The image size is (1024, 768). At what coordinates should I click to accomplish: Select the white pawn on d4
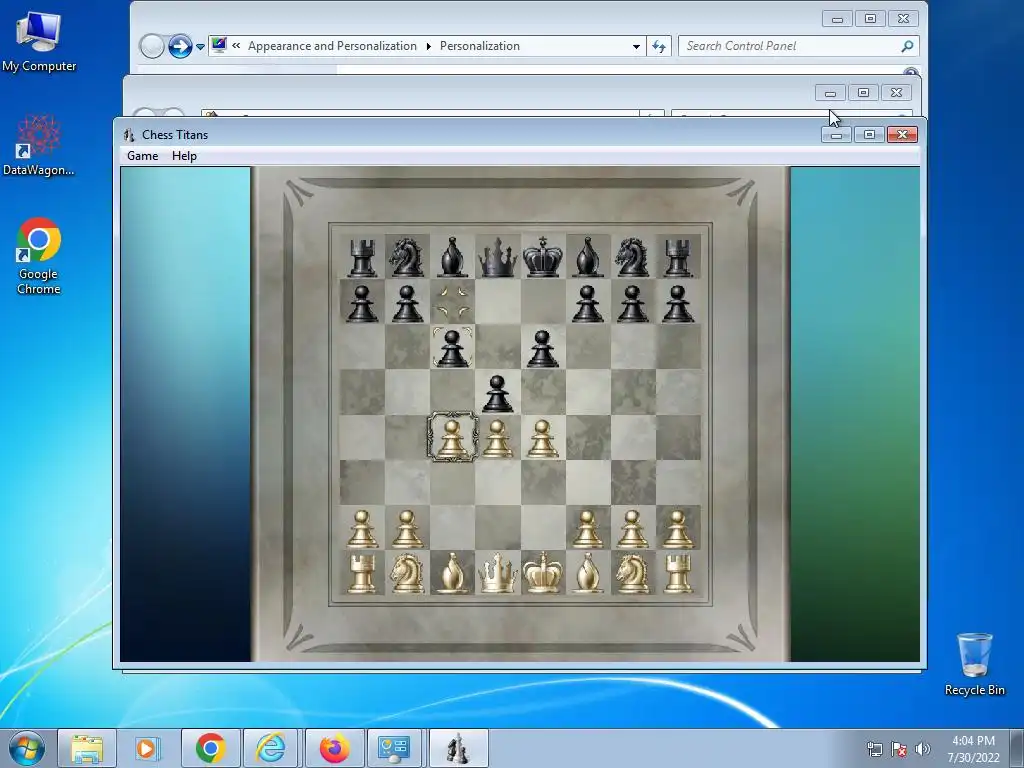(498, 438)
